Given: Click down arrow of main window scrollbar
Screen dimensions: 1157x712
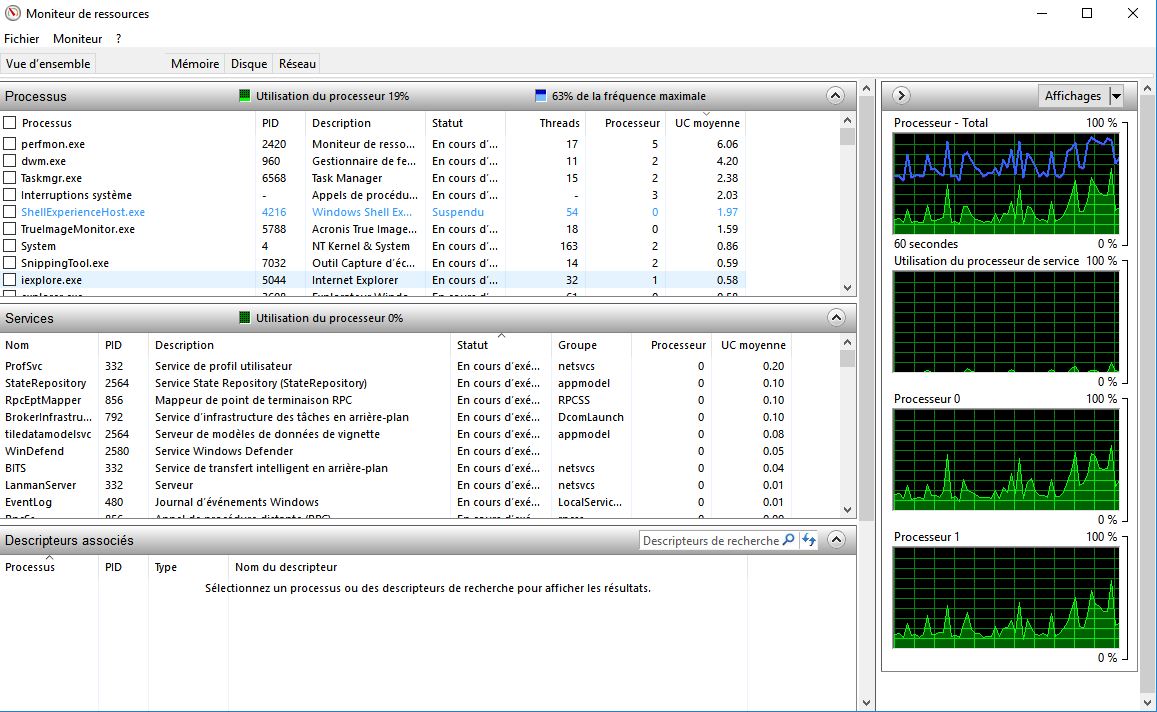Looking at the screenshot, I should (x=866, y=703).
